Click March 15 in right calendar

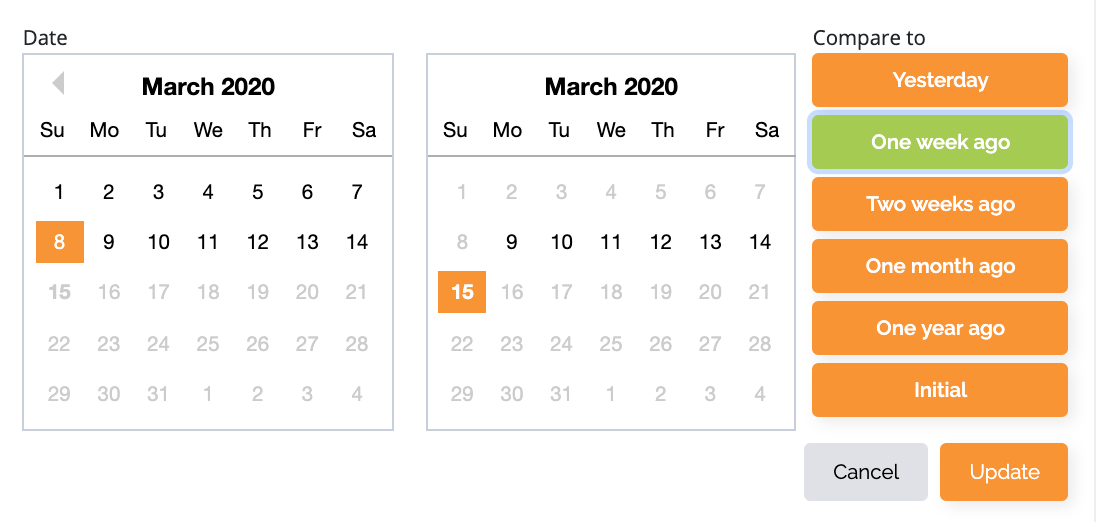pyautogui.click(x=462, y=292)
